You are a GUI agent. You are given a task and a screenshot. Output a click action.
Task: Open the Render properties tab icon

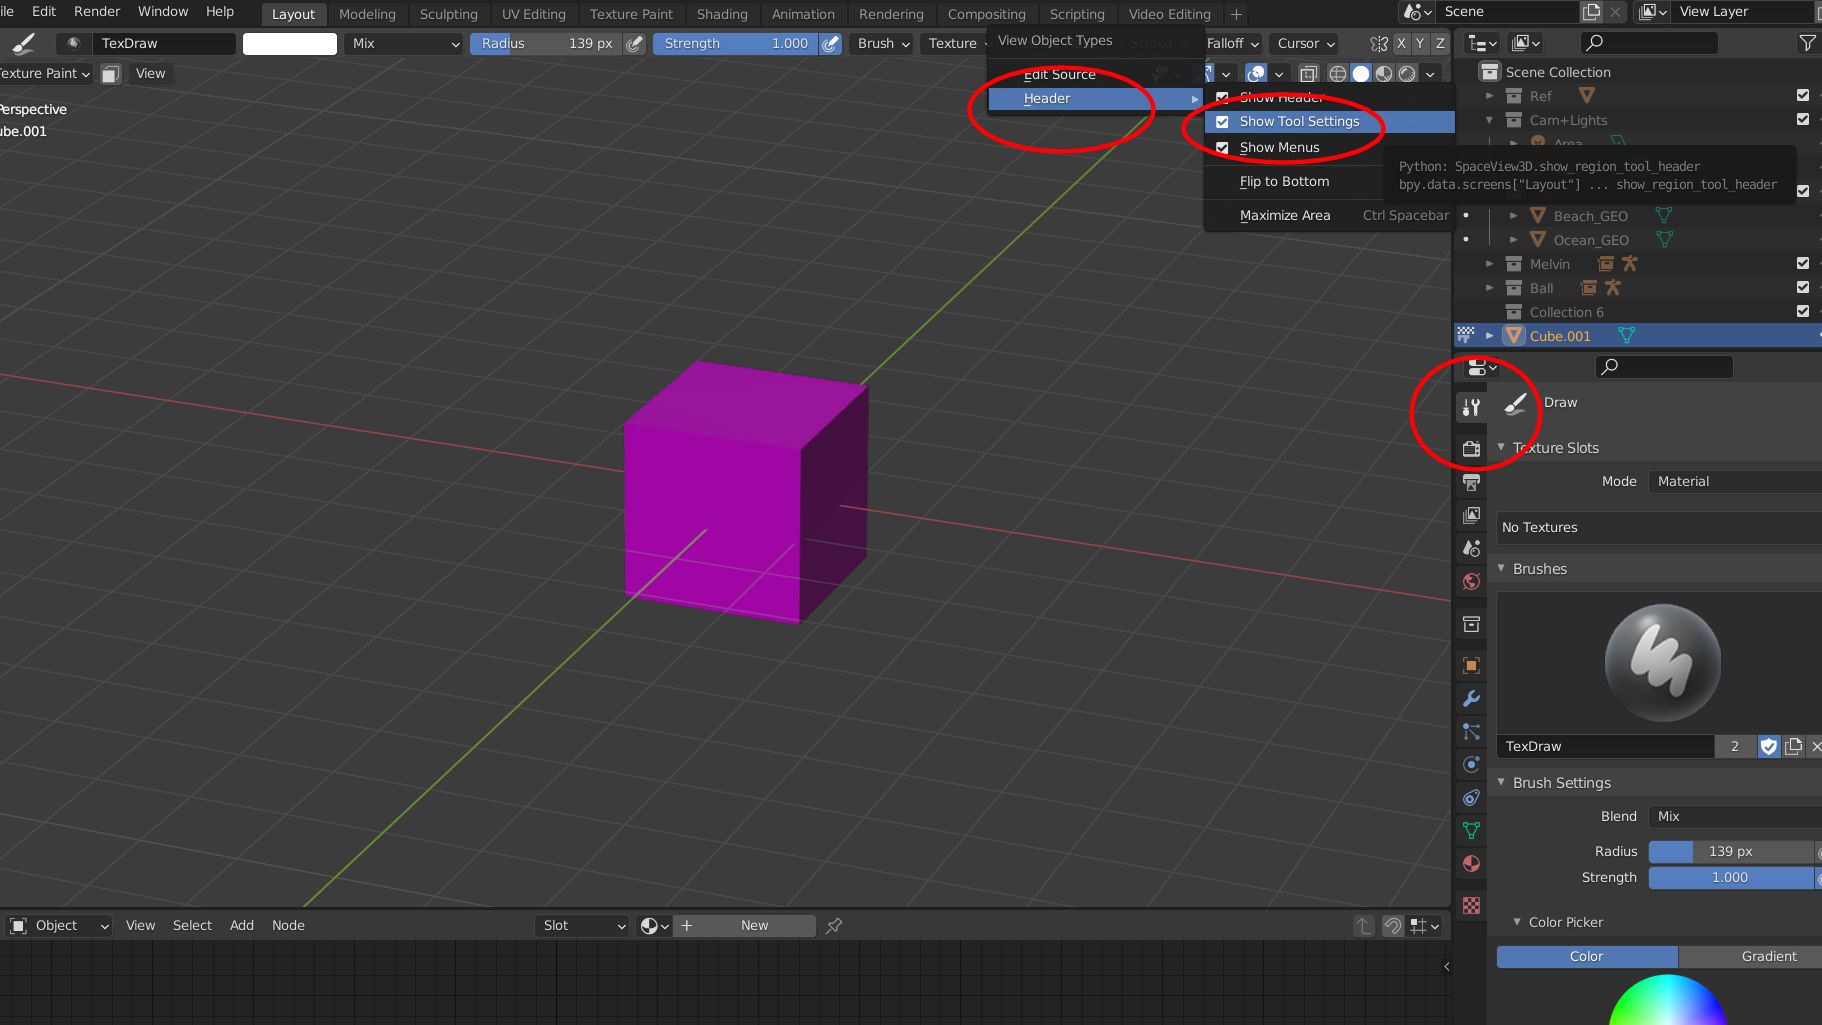point(1470,449)
